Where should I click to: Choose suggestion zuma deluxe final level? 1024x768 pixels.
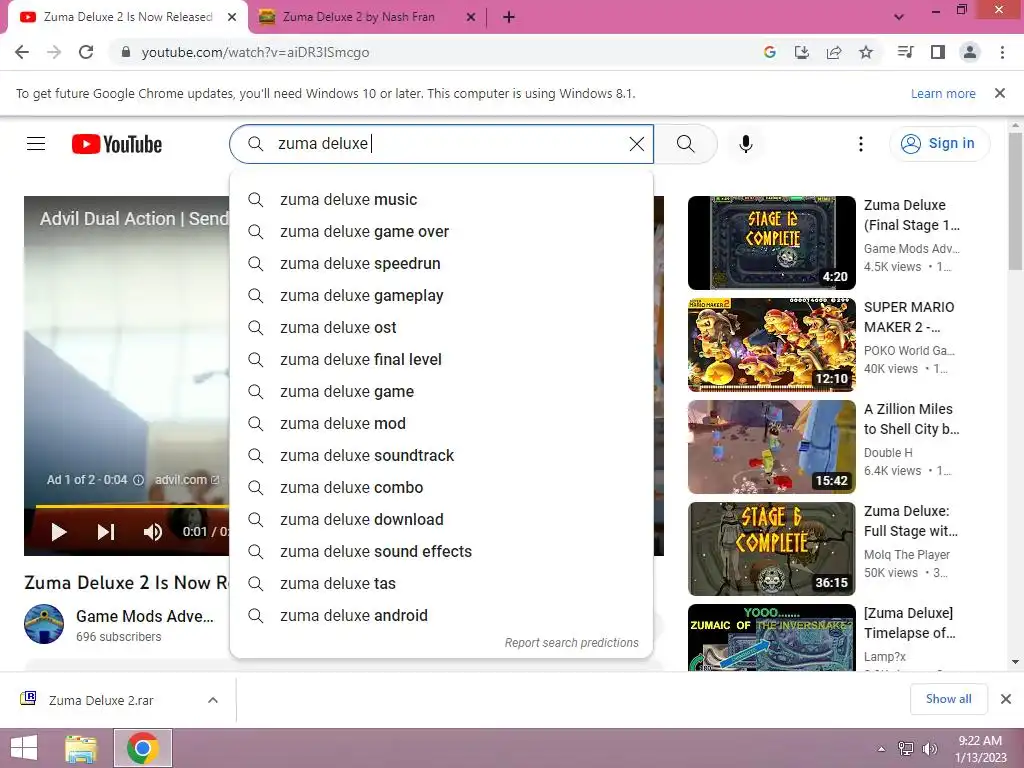[x=441, y=359]
